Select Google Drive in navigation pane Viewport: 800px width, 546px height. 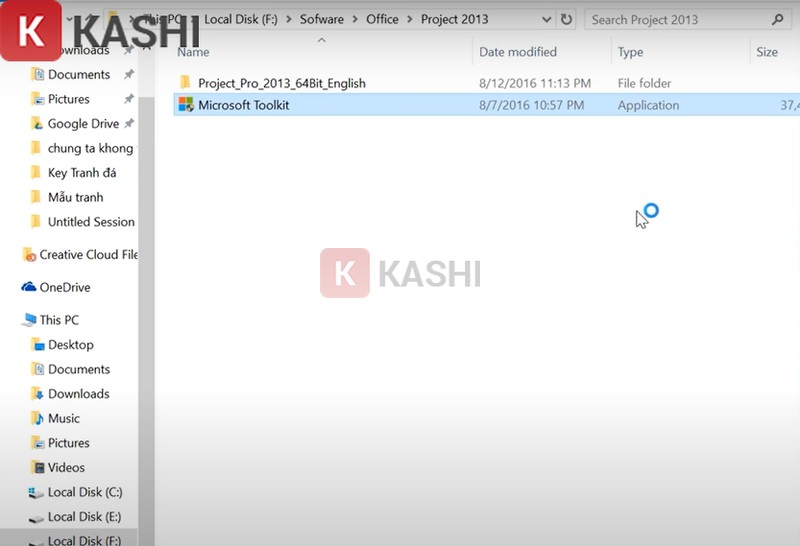point(83,123)
